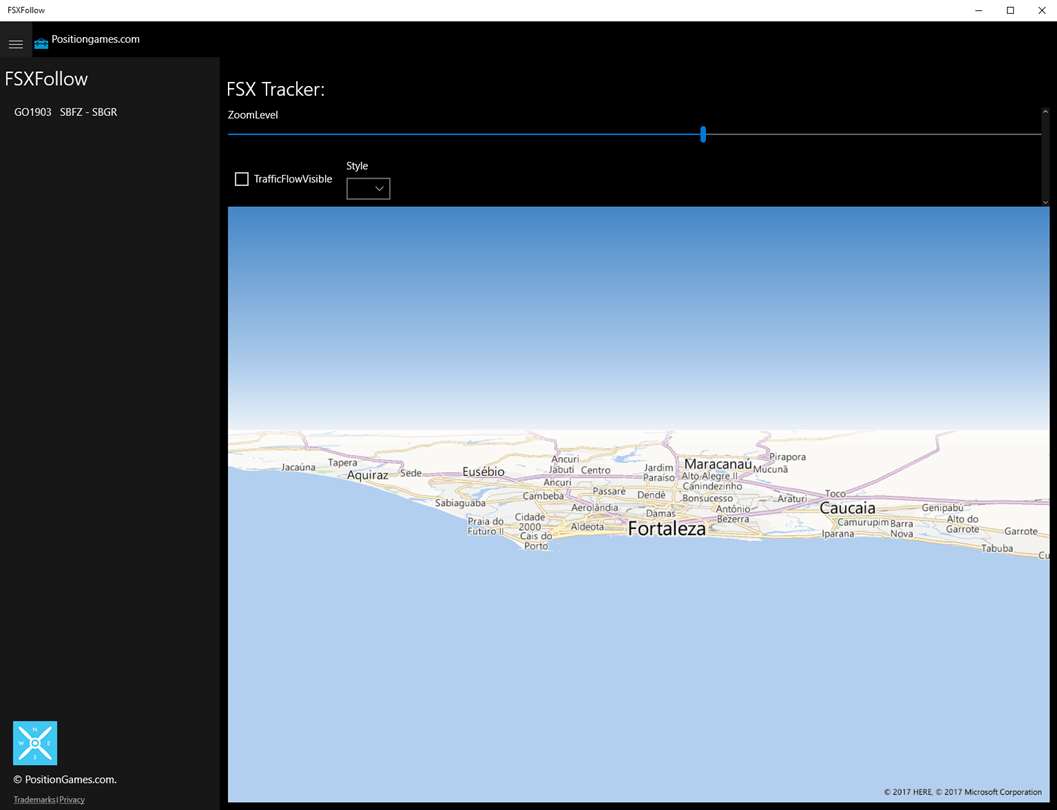Image resolution: width=1057 pixels, height=810 pixels.
Task: Click the Eusébio label on the map
Action: pyautogui.click(x=483, y=472)
